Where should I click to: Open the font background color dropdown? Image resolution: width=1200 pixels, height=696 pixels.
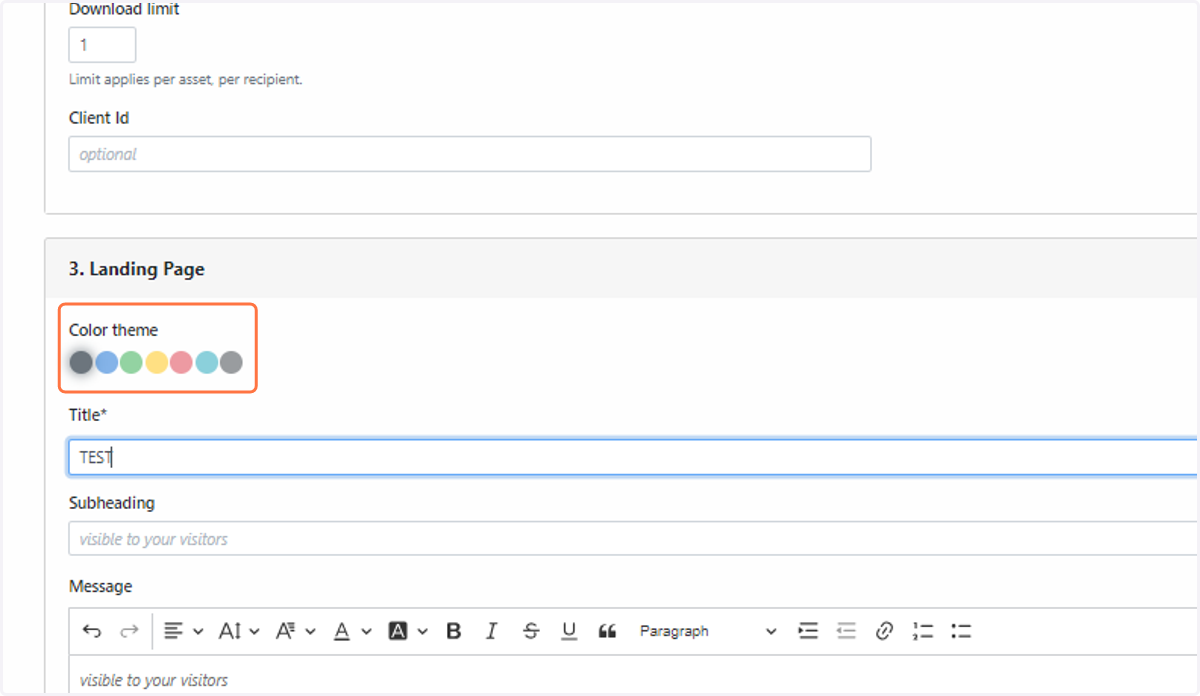coord(407,631)
